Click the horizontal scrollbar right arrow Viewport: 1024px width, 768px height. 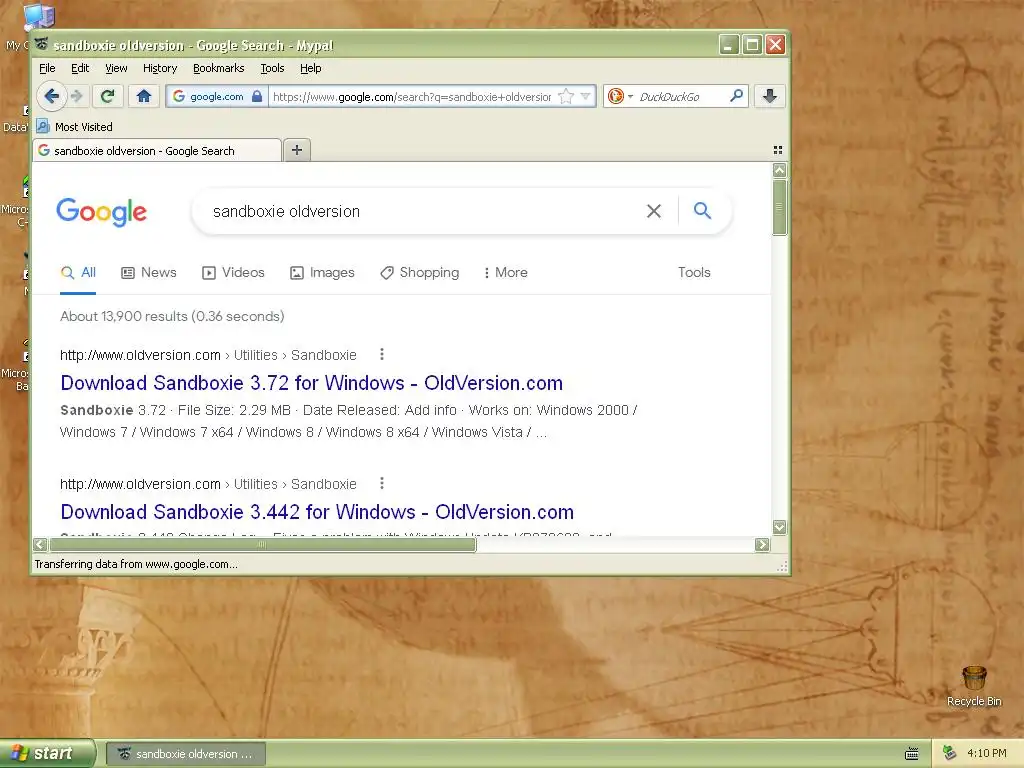(x=762, y=544)
